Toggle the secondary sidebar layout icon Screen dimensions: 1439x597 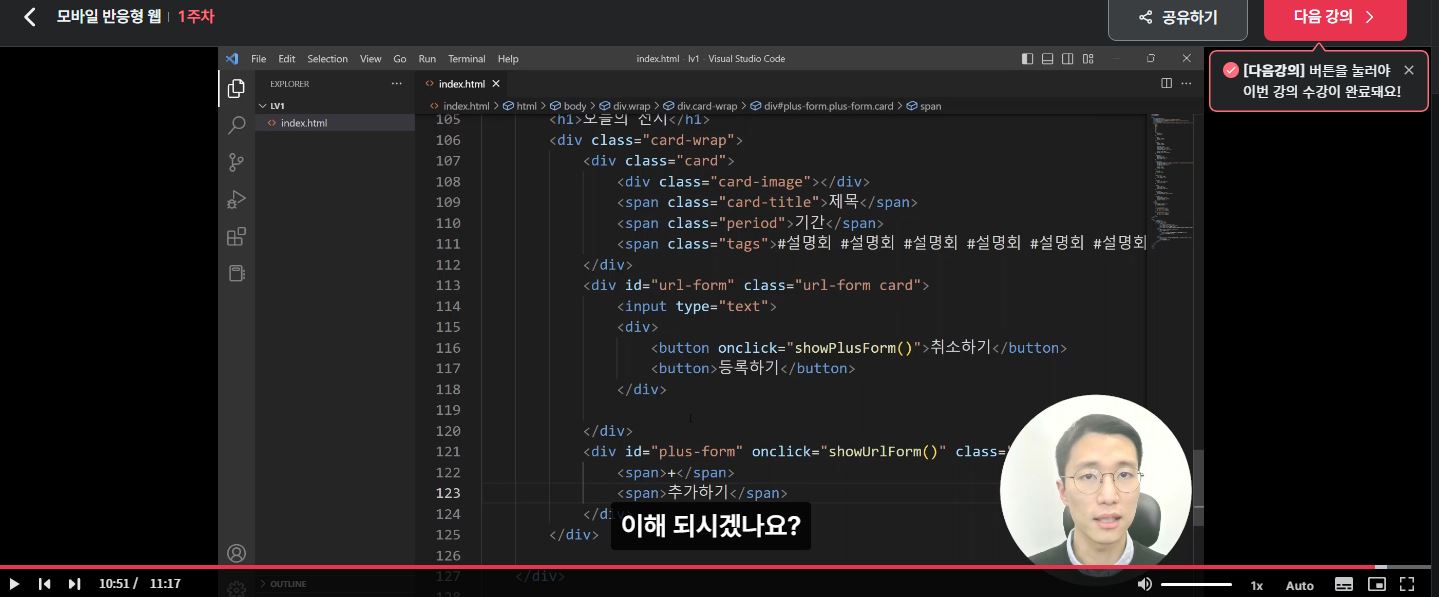click(1068, 59)
